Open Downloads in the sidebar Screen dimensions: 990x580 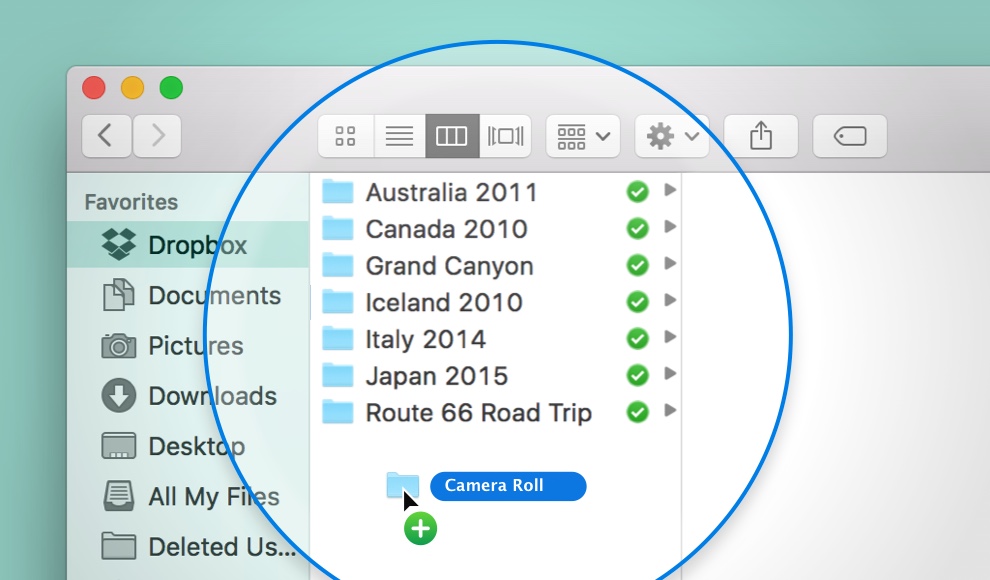coord(212,396)
